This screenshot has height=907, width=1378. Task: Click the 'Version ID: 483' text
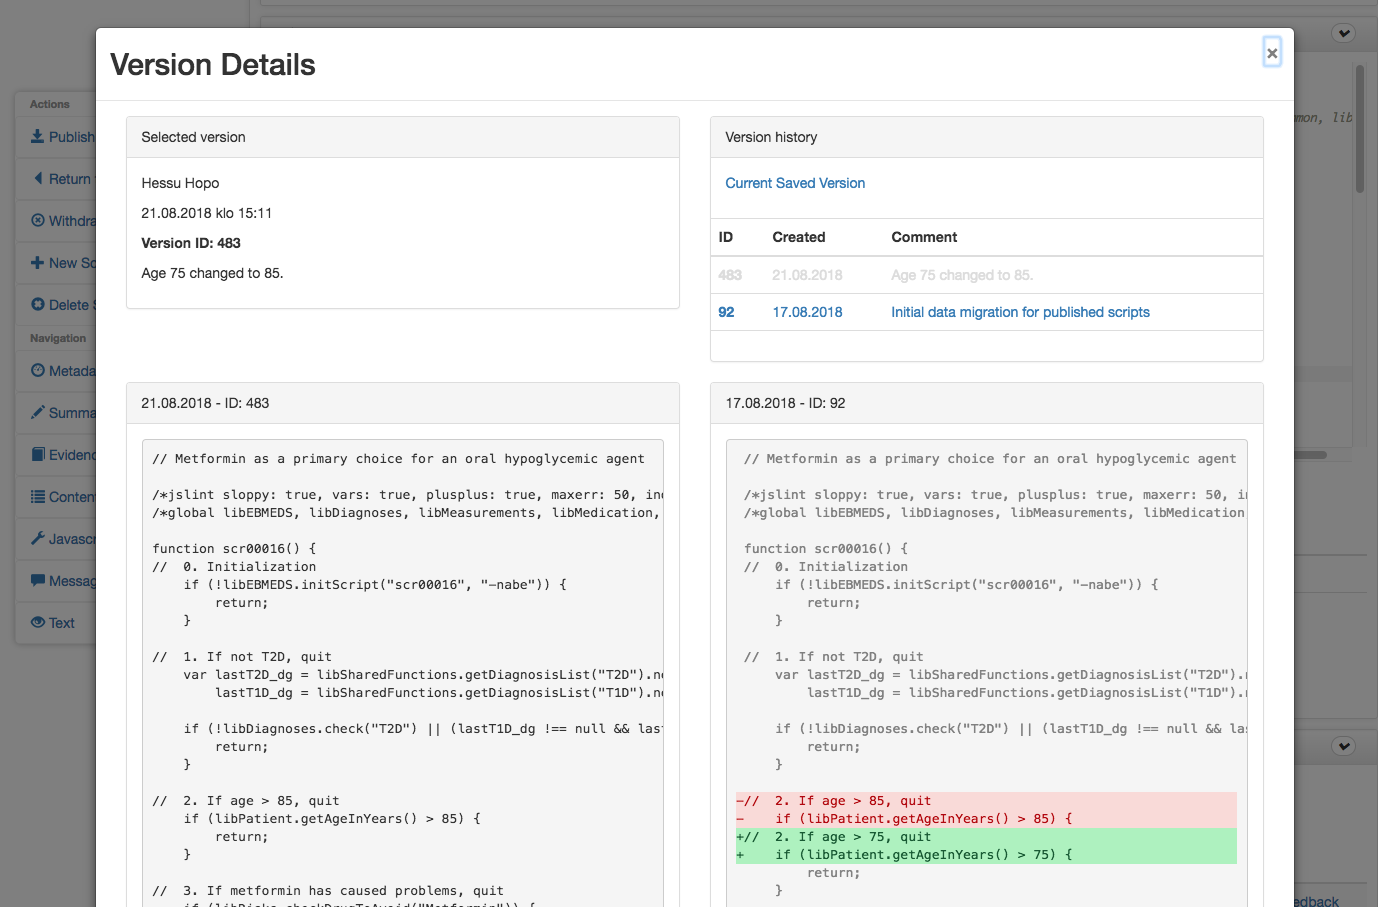click(191, 243)
